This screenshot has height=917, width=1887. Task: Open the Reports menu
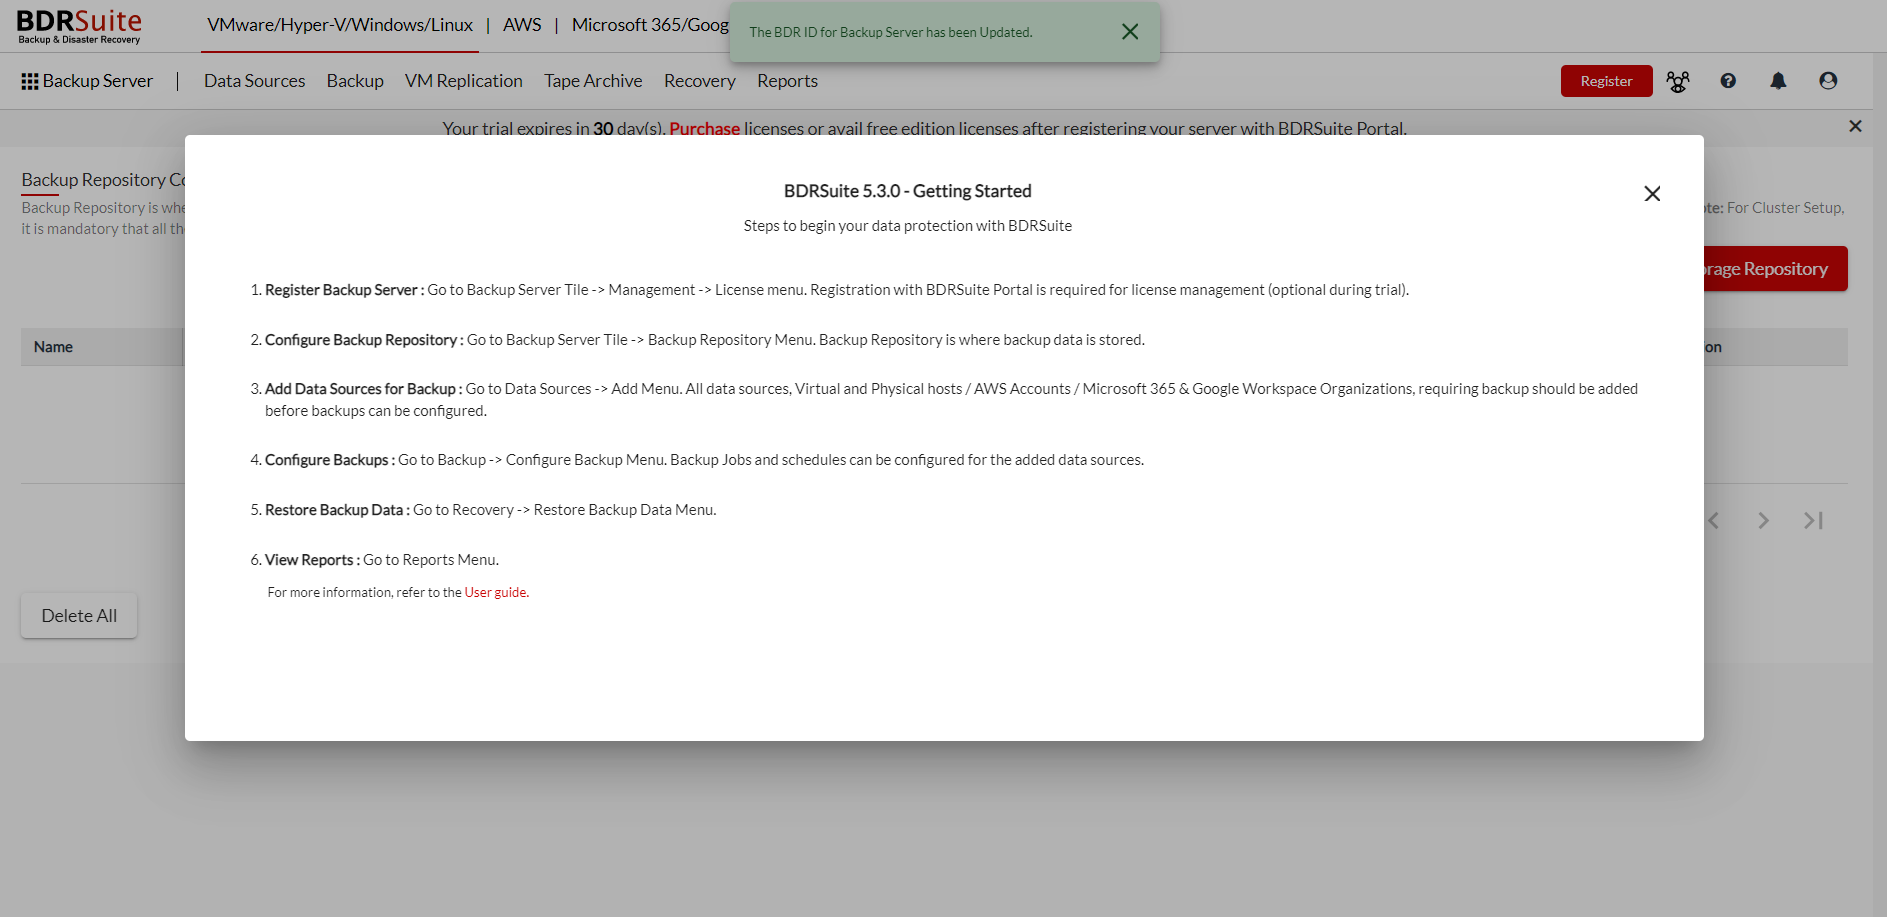pos(787,81)
